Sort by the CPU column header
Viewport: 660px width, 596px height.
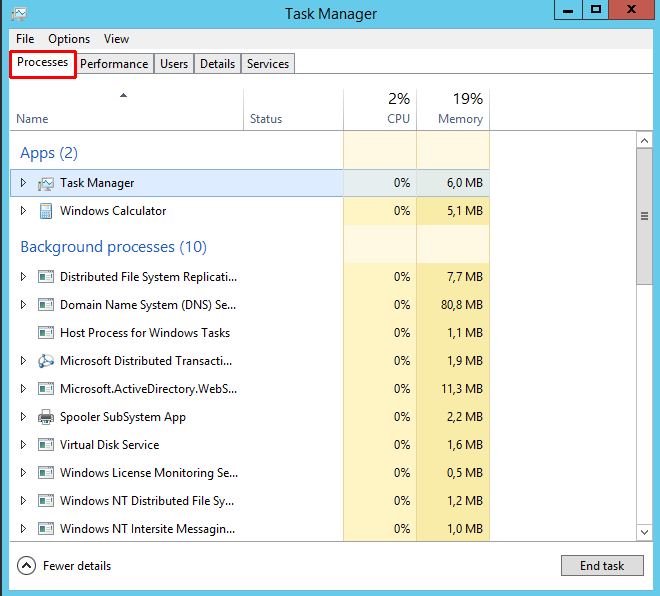(380, 110)
